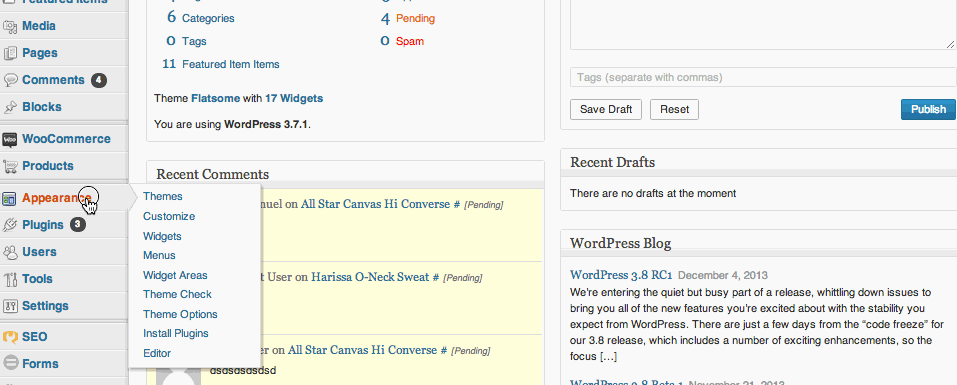The height and width of the screenshot is (385, 957).
Task: Open Media in the sidebar
Action: click(x=39, y=26)
